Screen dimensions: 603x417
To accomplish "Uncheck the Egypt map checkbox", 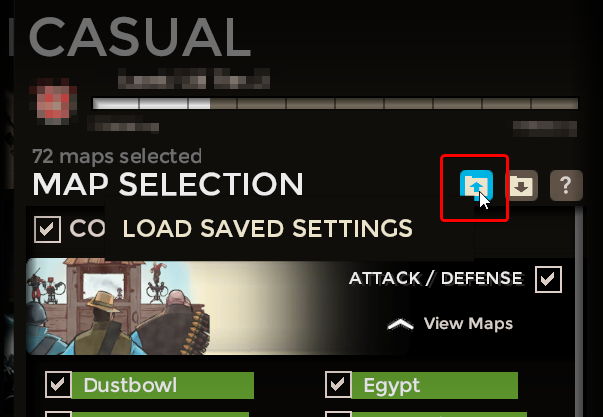I will point(338,384).
